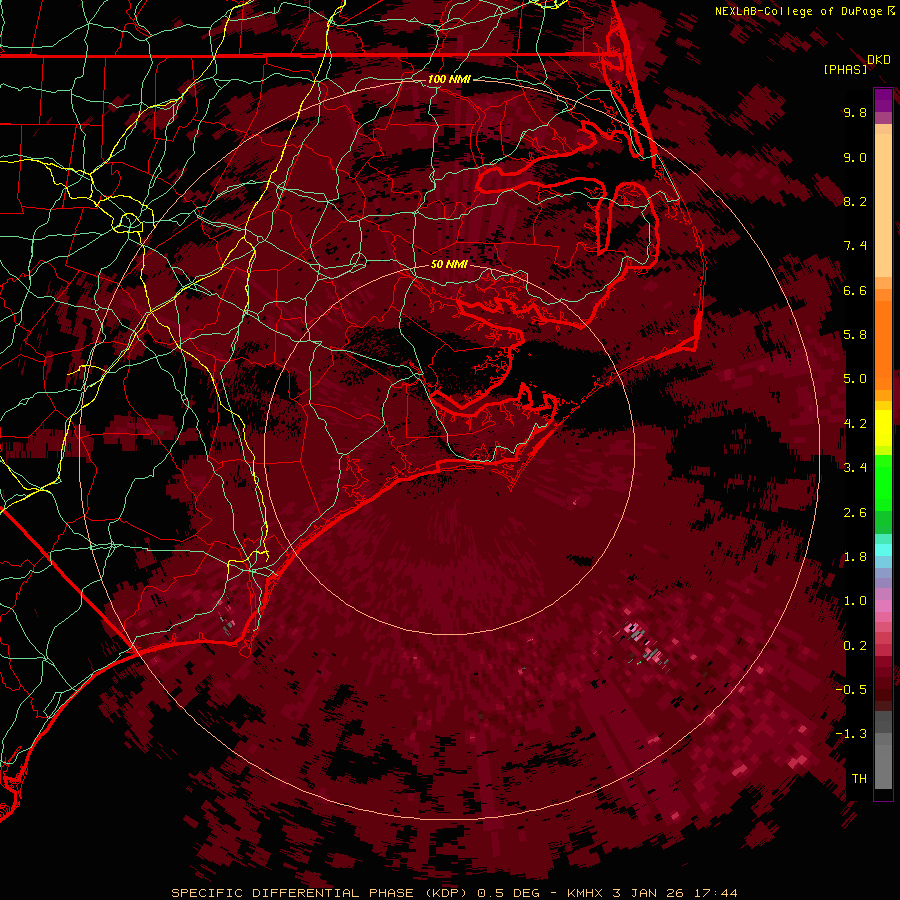The image size is (900, 900).
Task: Click the 50 NMI range ring label
Action: (449, 264)
